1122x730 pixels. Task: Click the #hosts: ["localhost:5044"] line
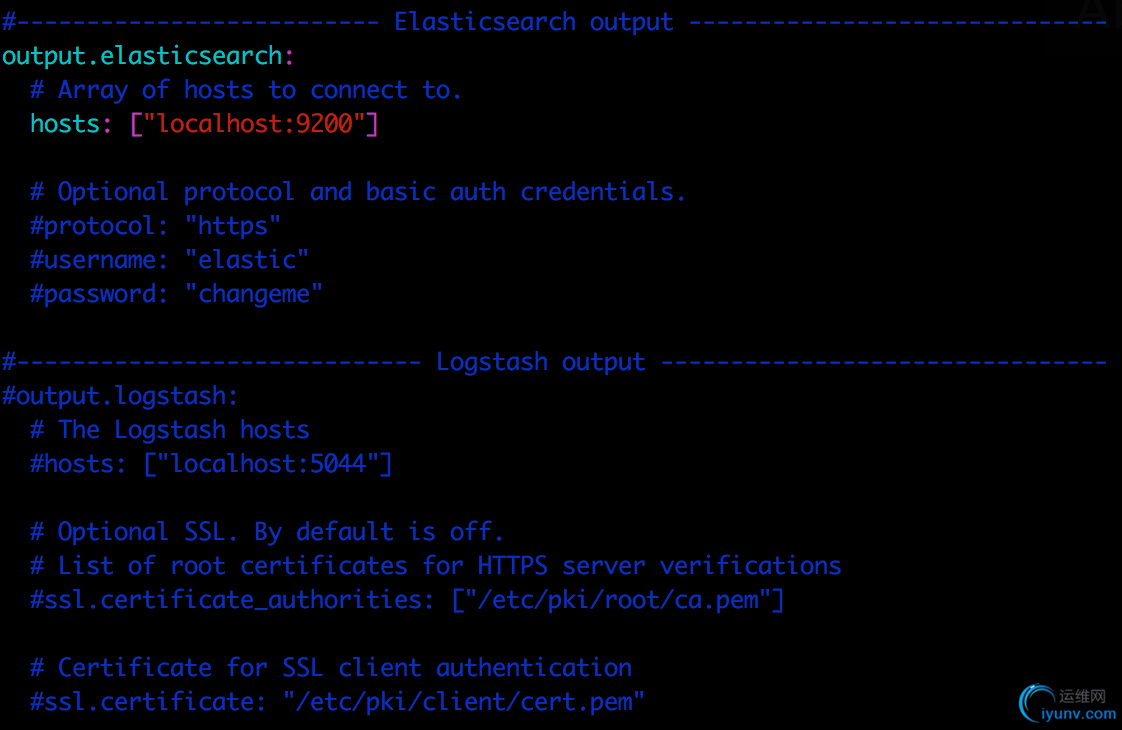(x=211, y=464)
